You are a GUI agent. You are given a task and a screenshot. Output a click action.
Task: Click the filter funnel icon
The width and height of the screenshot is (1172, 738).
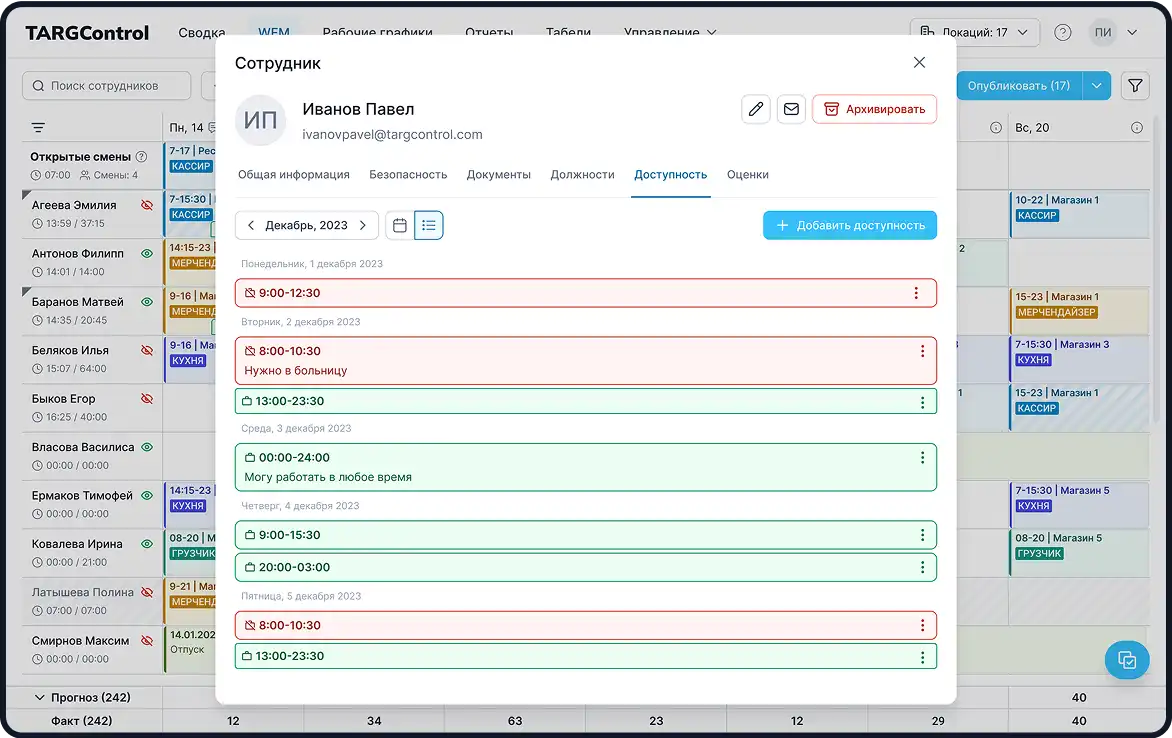coord(1135,86)
